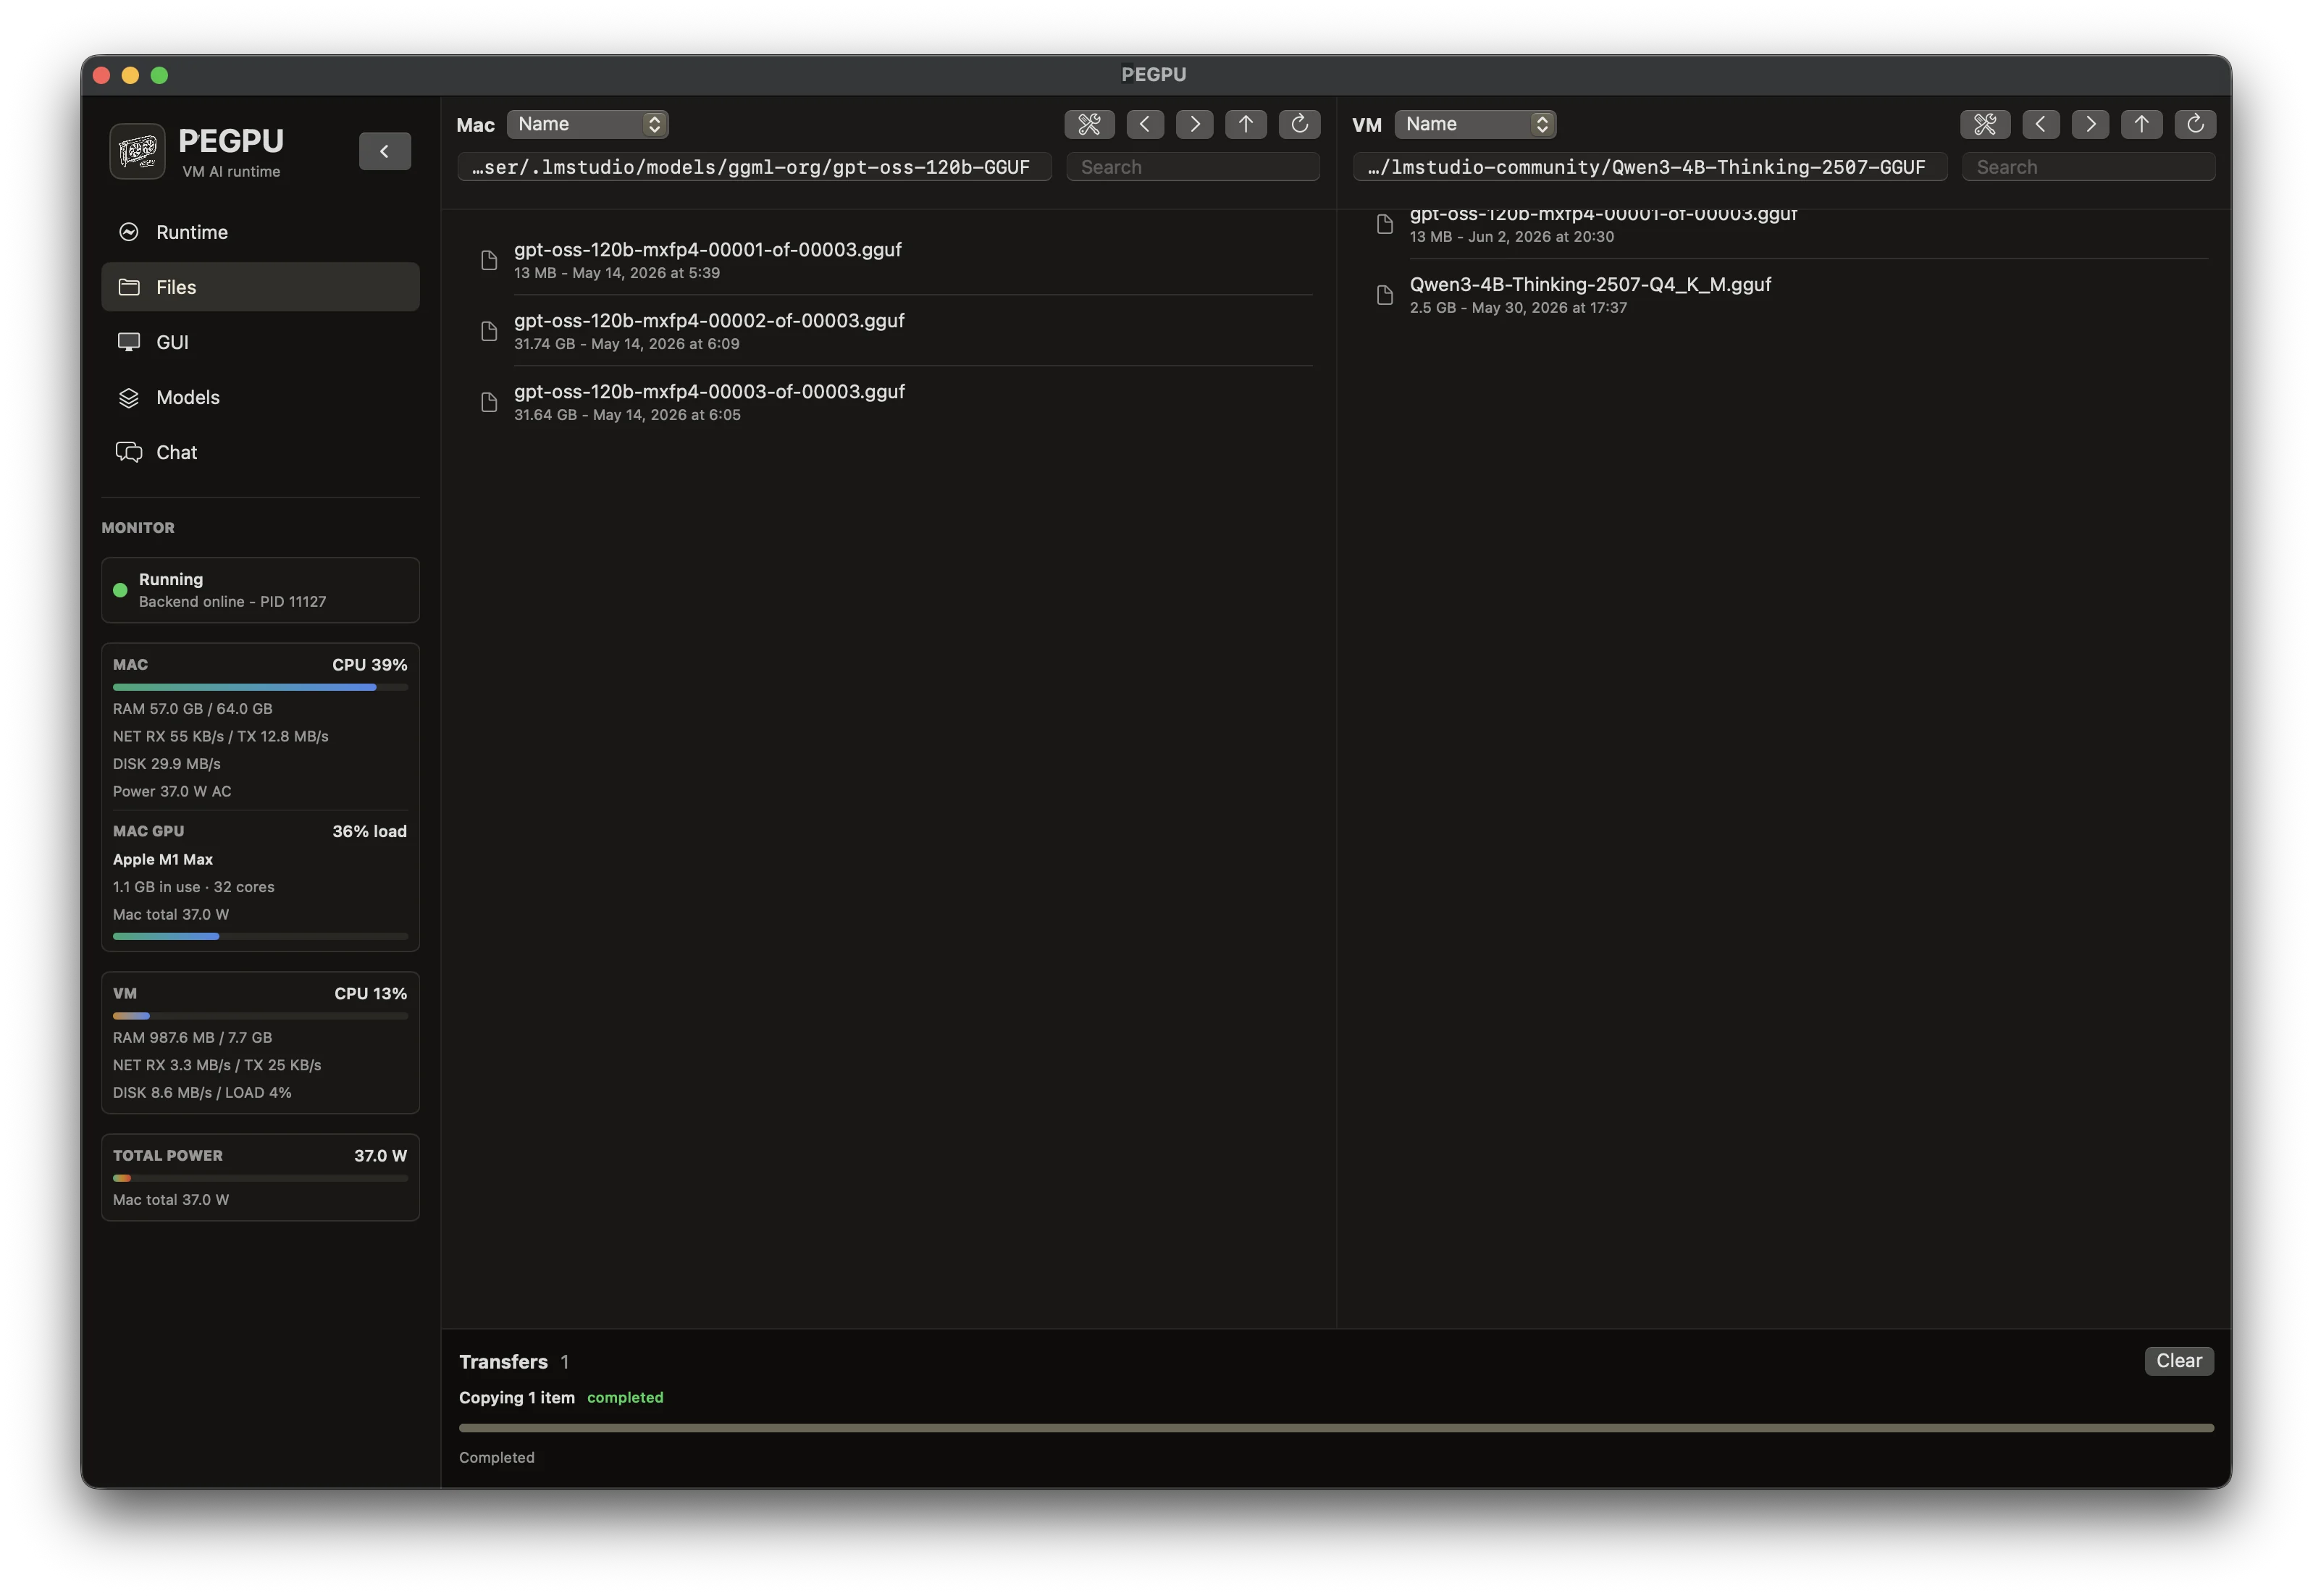Click the VM pane tools icon

click(1985, 124)
